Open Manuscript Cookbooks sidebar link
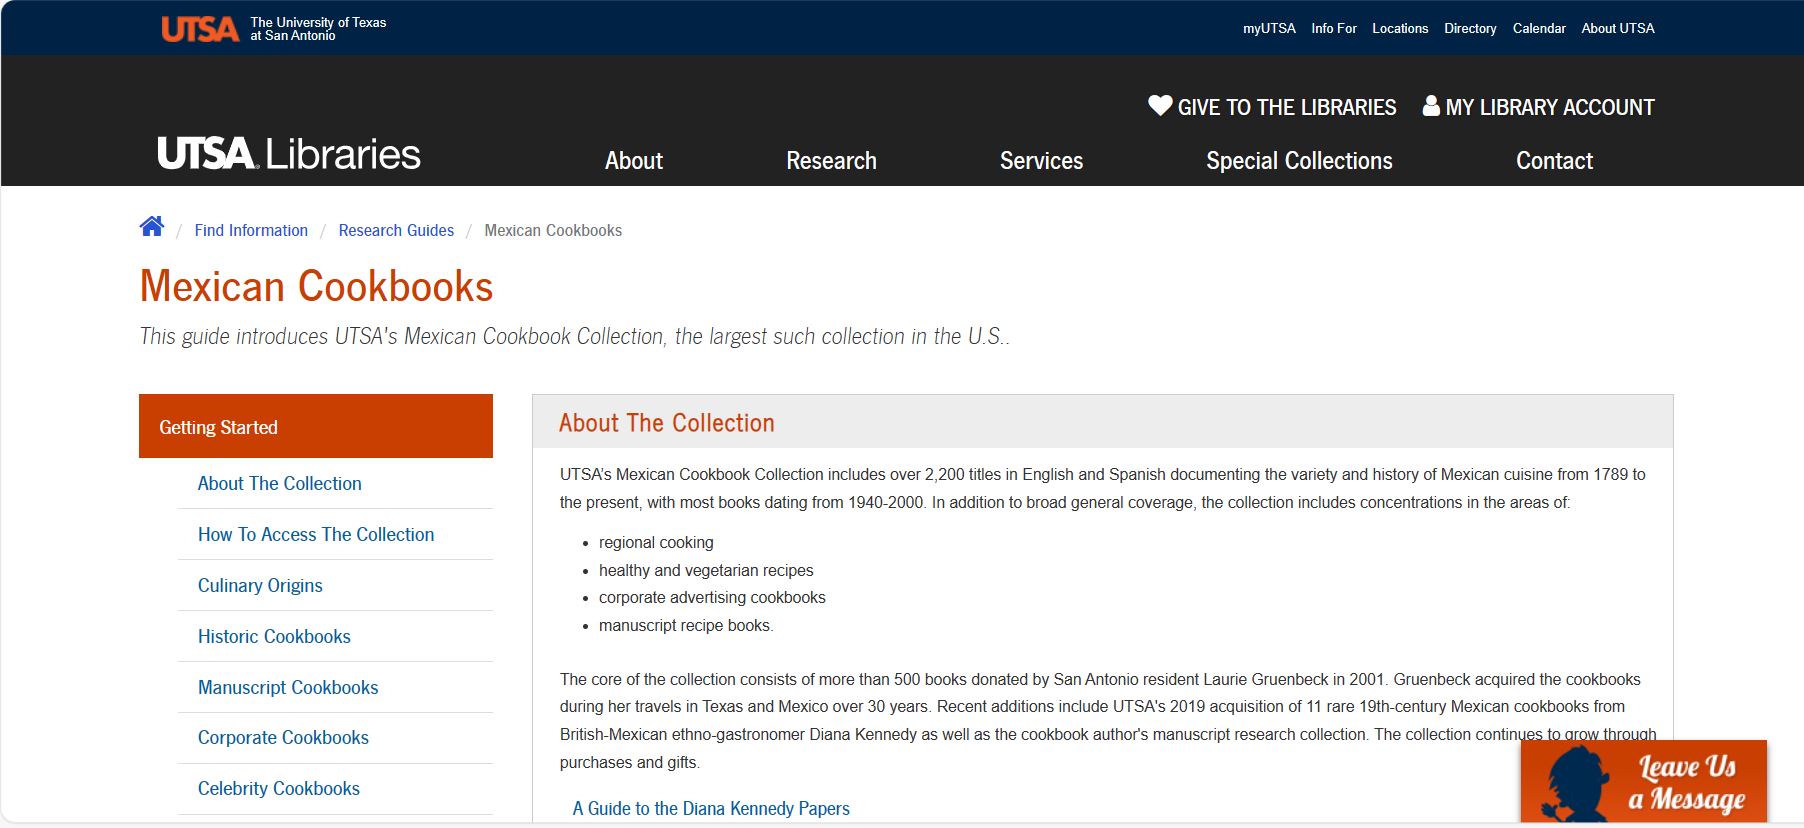The height and width of the screenshot is (828, 1804). [x=288, y=687]
